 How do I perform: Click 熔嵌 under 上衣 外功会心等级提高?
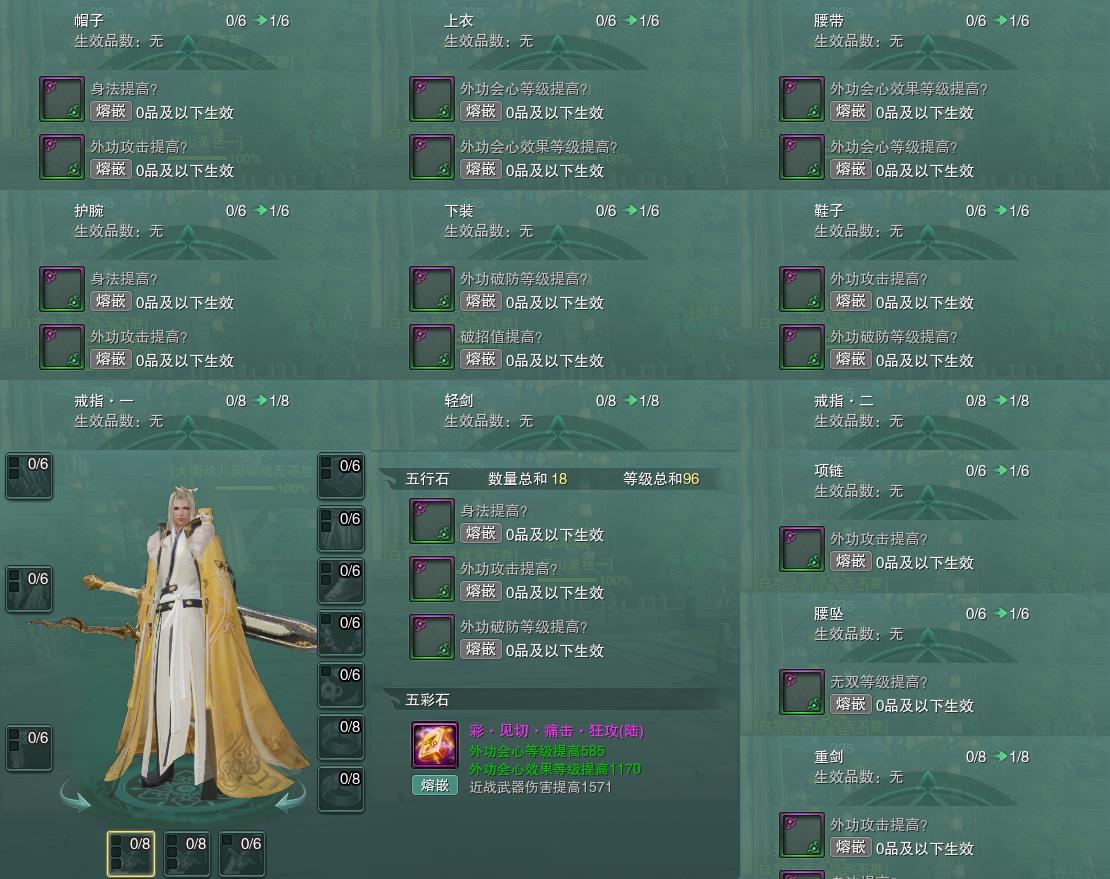click(481, 111)
